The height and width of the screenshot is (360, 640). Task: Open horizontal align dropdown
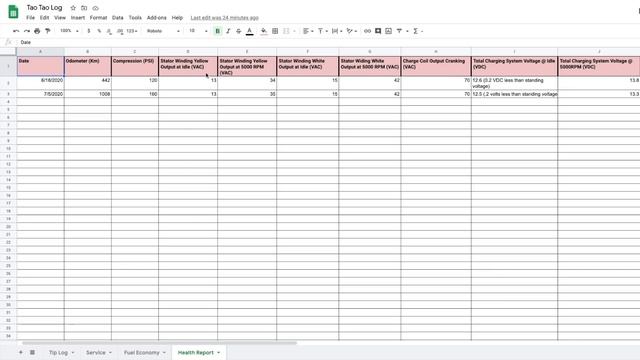[x=308, y=31]
